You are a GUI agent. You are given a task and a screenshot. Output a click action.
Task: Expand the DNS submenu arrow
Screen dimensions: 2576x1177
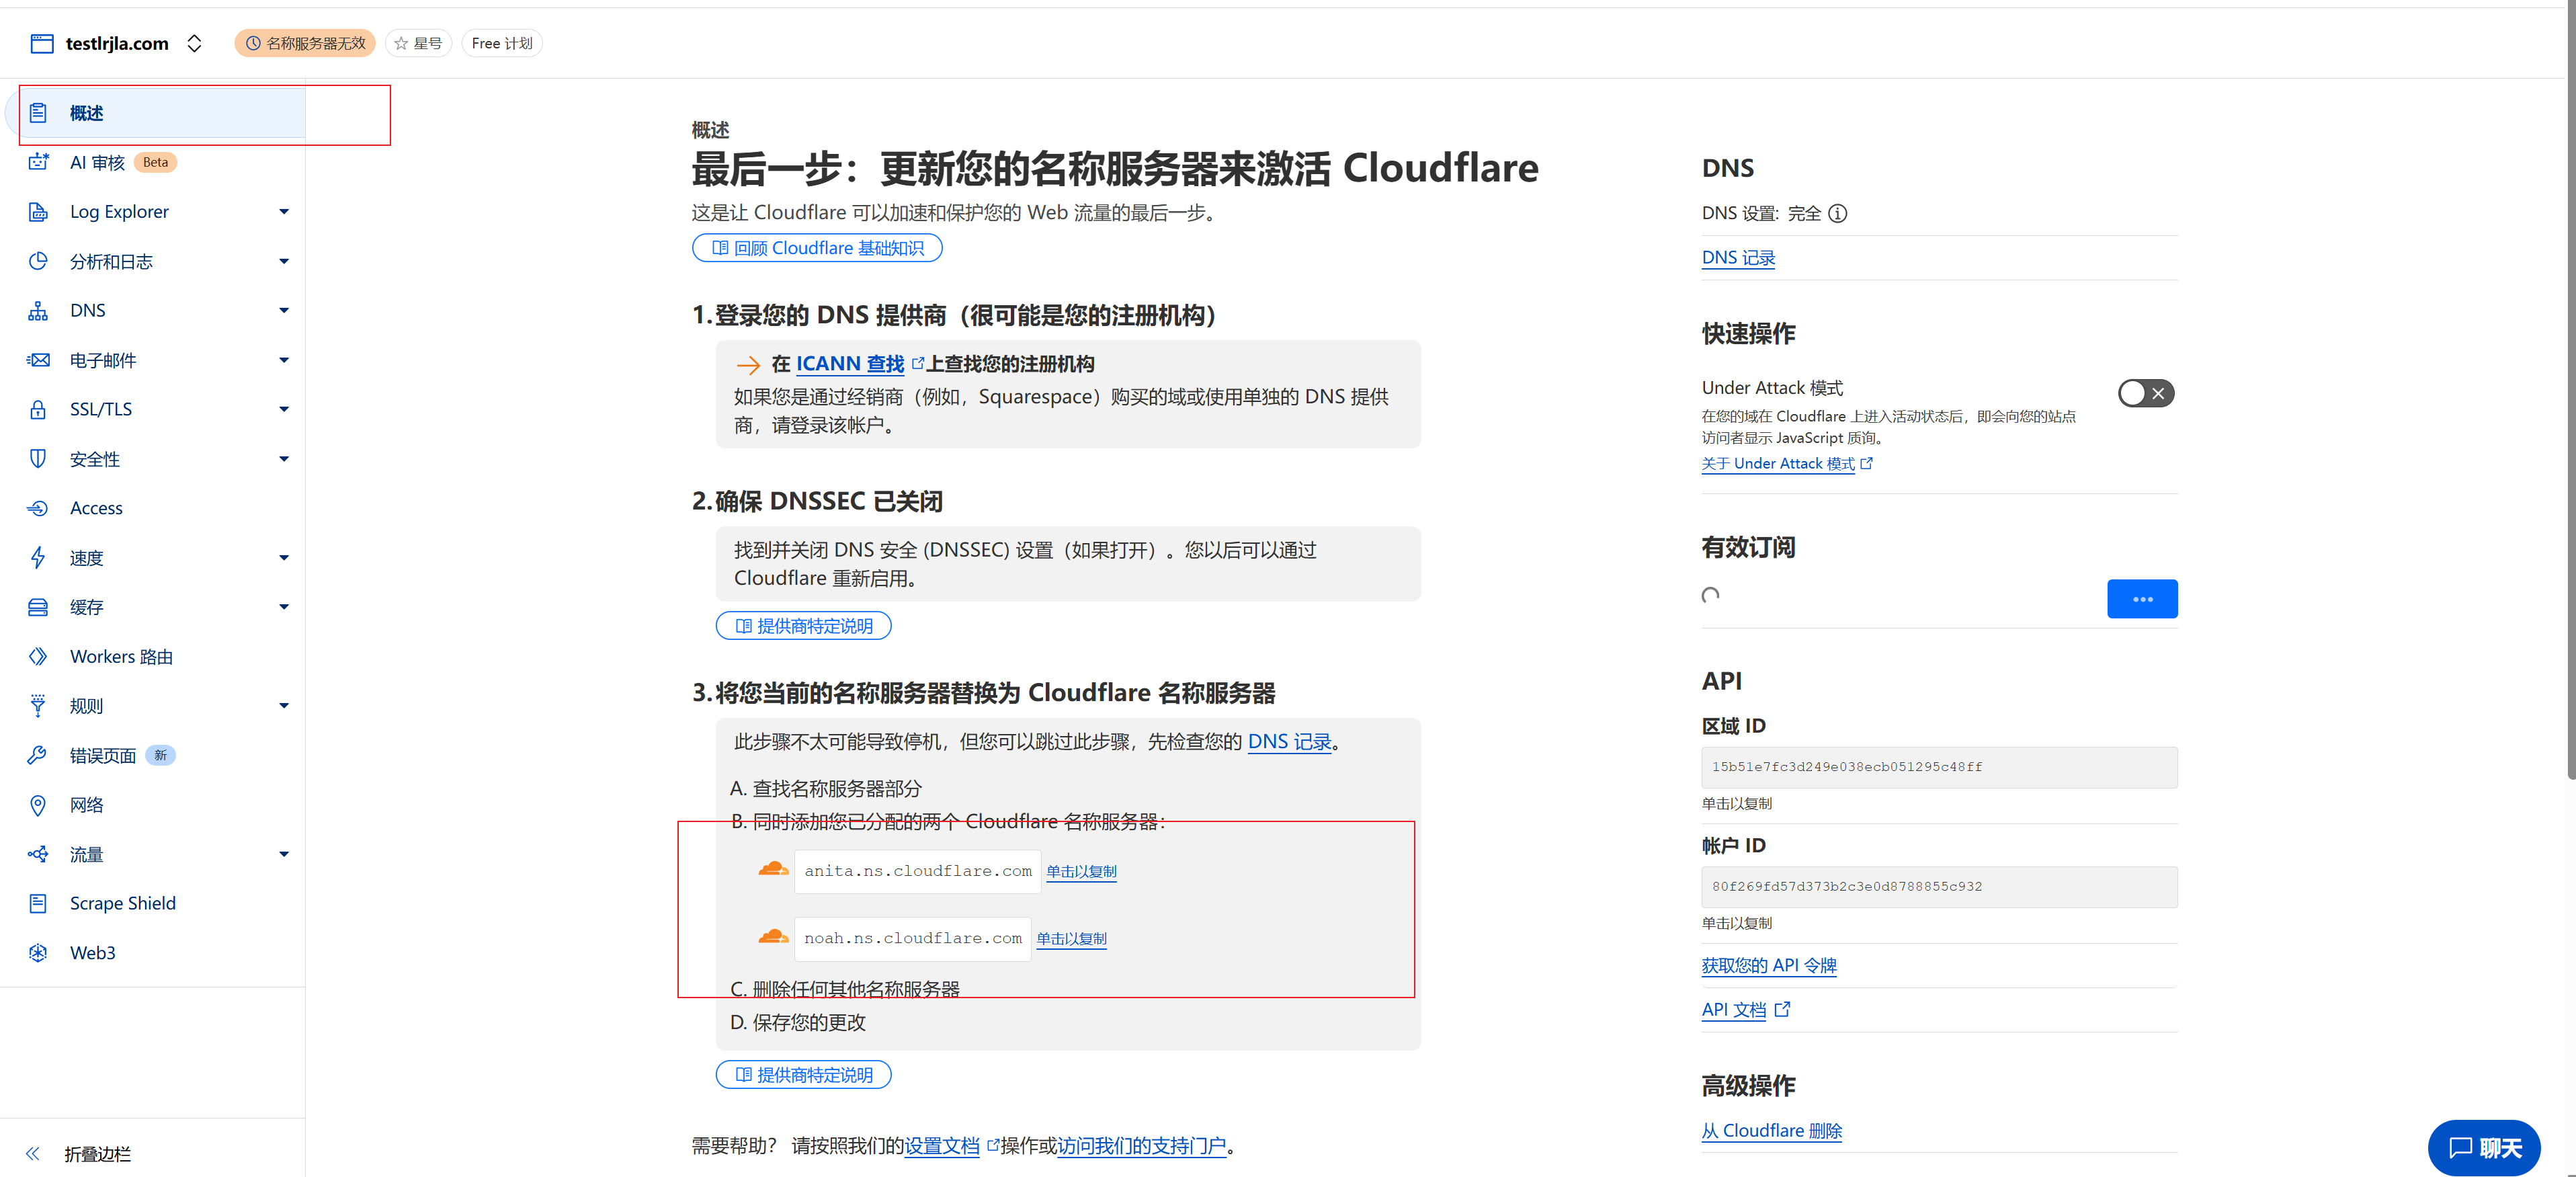[284, 311]
